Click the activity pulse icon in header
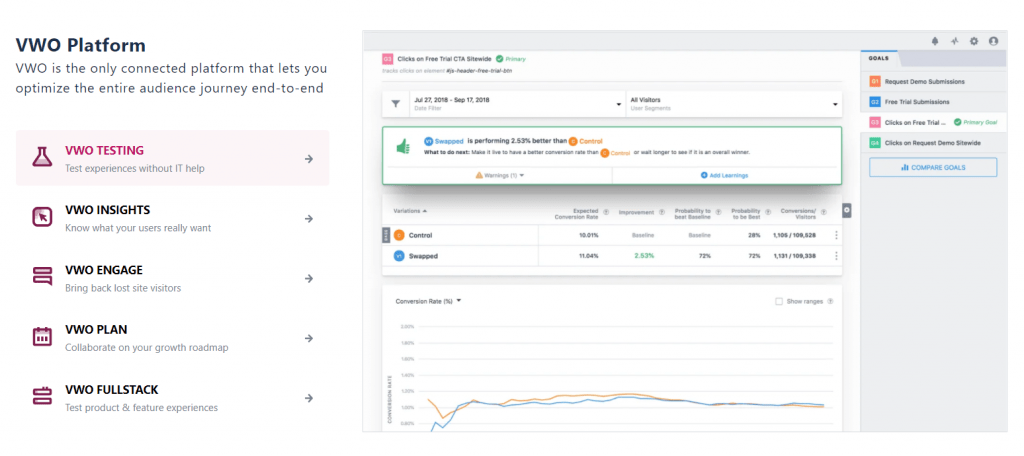The image size is (1024, 456). coord(954,41)
